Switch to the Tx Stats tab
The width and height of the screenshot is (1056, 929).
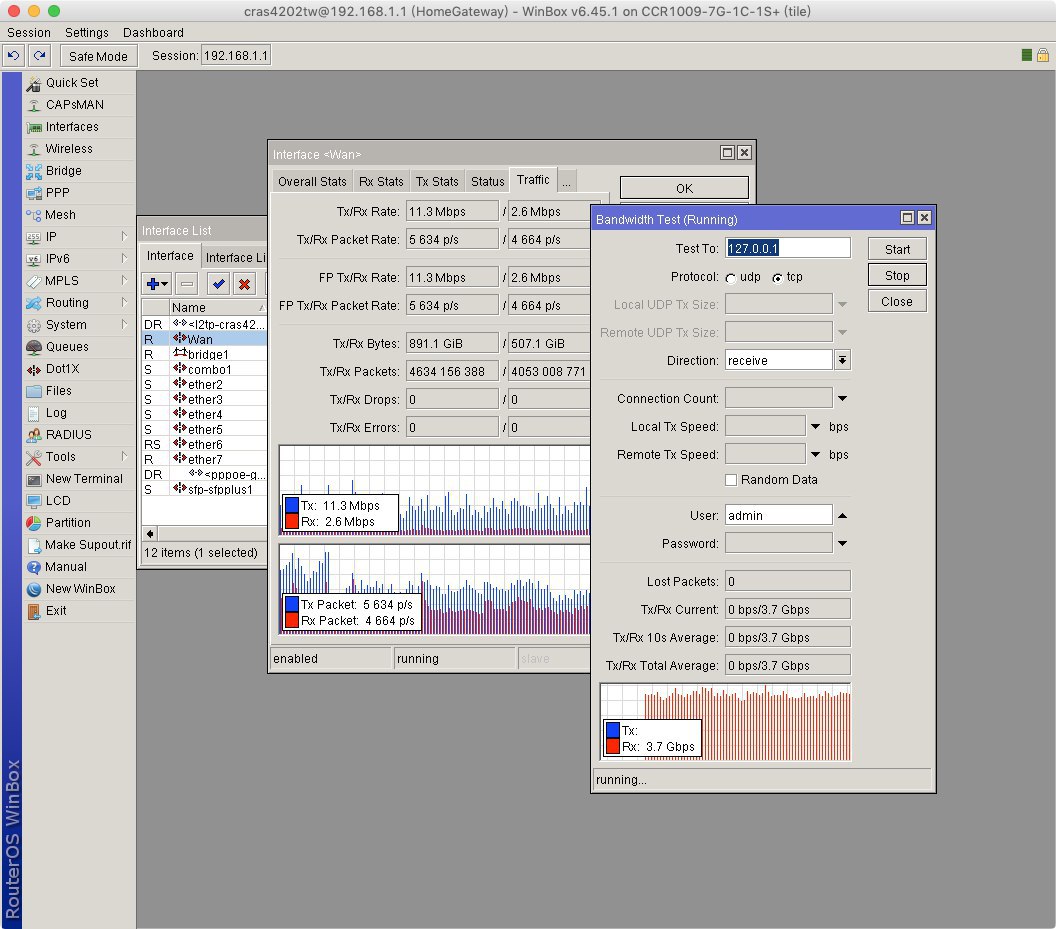click(436, 181)
